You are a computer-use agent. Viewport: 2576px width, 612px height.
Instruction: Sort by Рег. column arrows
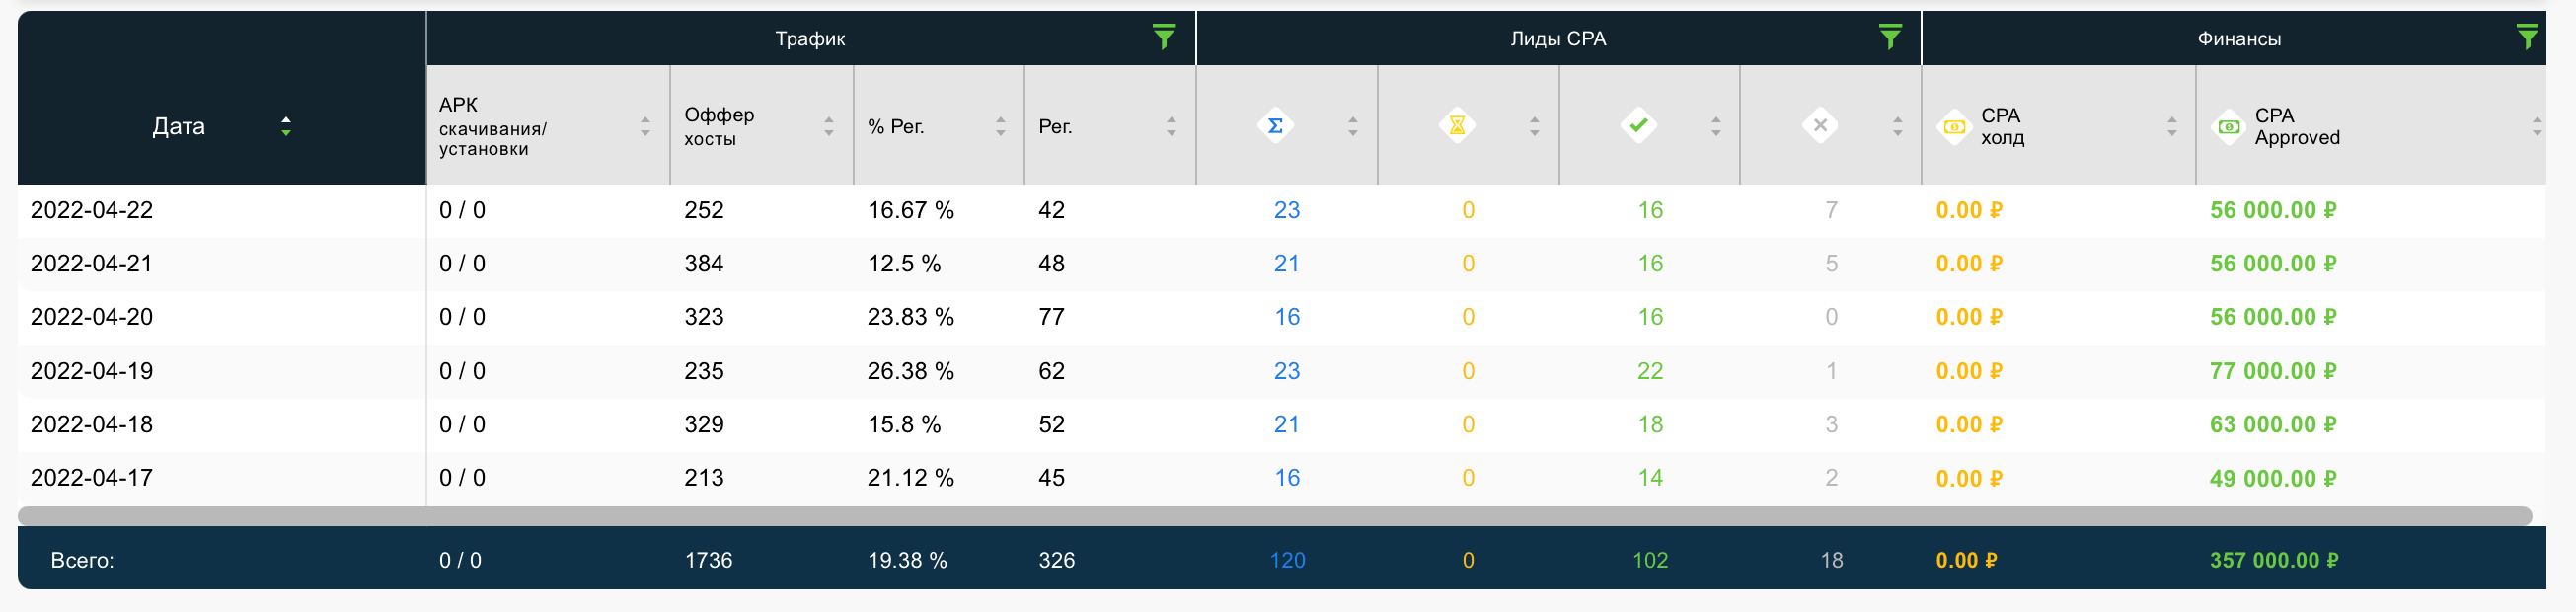pos(1171,126)
